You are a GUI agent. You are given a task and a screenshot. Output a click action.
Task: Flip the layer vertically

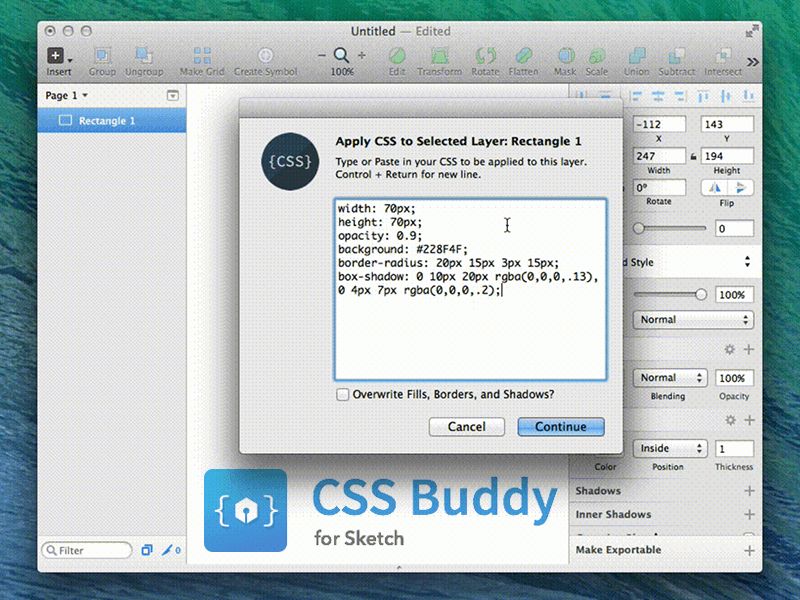pyautogui.click(x=740, y=188)
